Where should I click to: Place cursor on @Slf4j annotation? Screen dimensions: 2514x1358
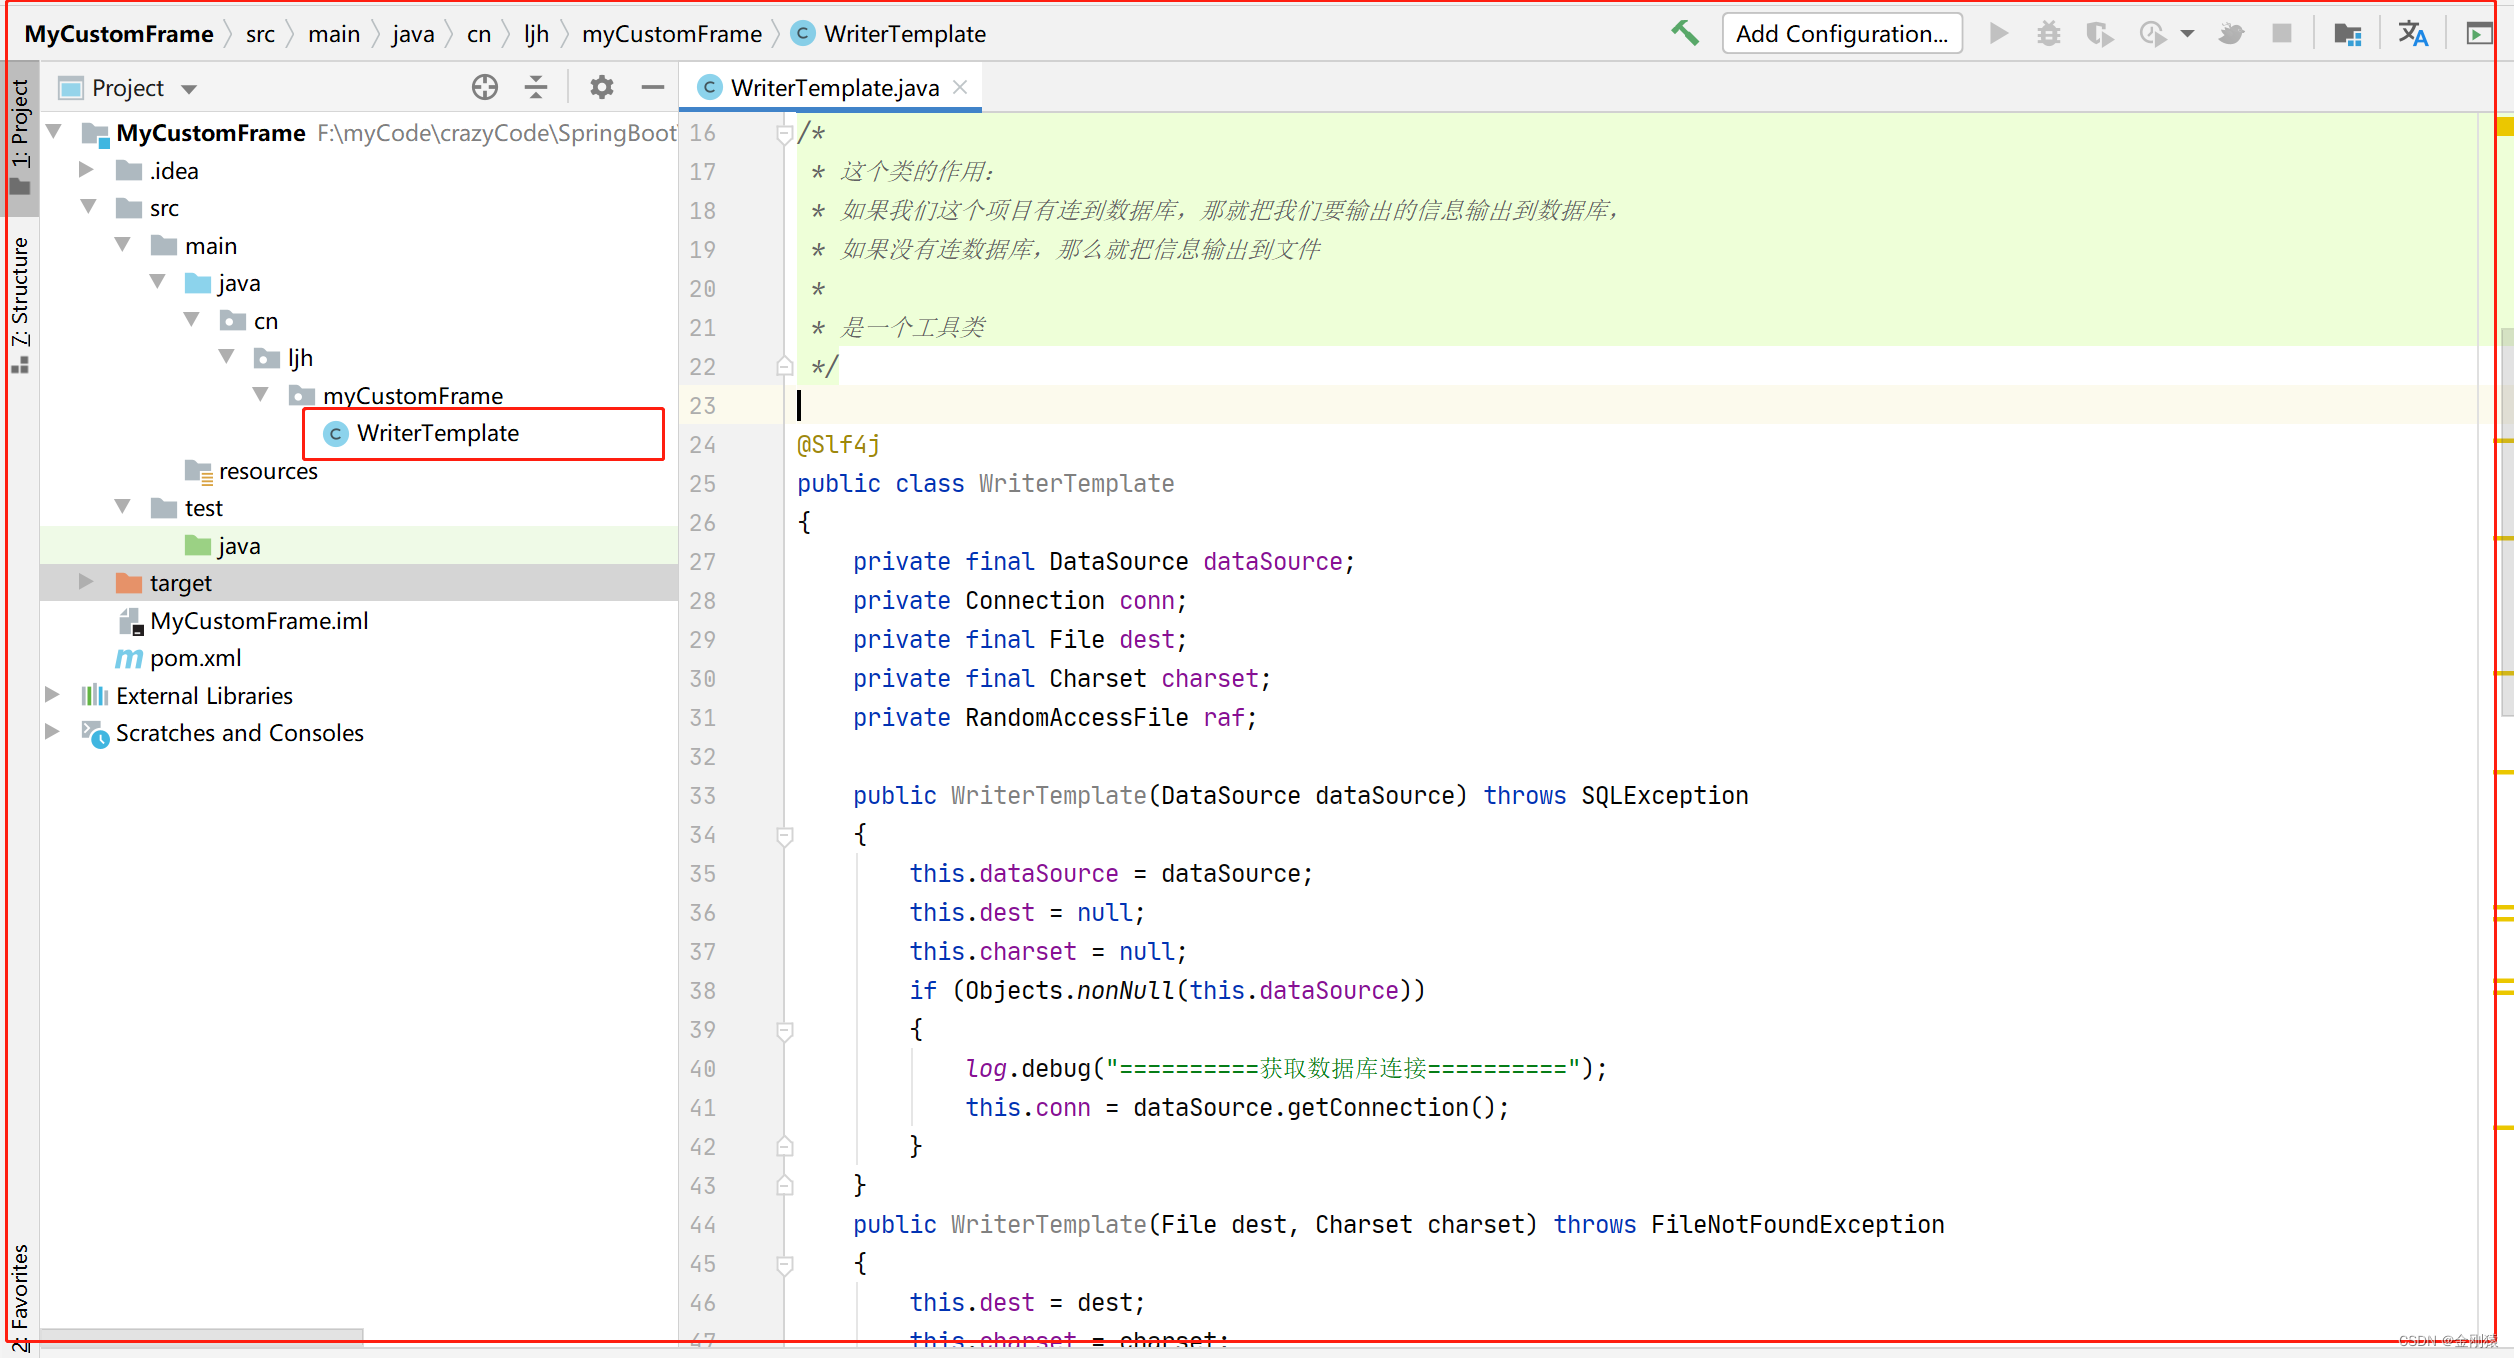point(838,445)
